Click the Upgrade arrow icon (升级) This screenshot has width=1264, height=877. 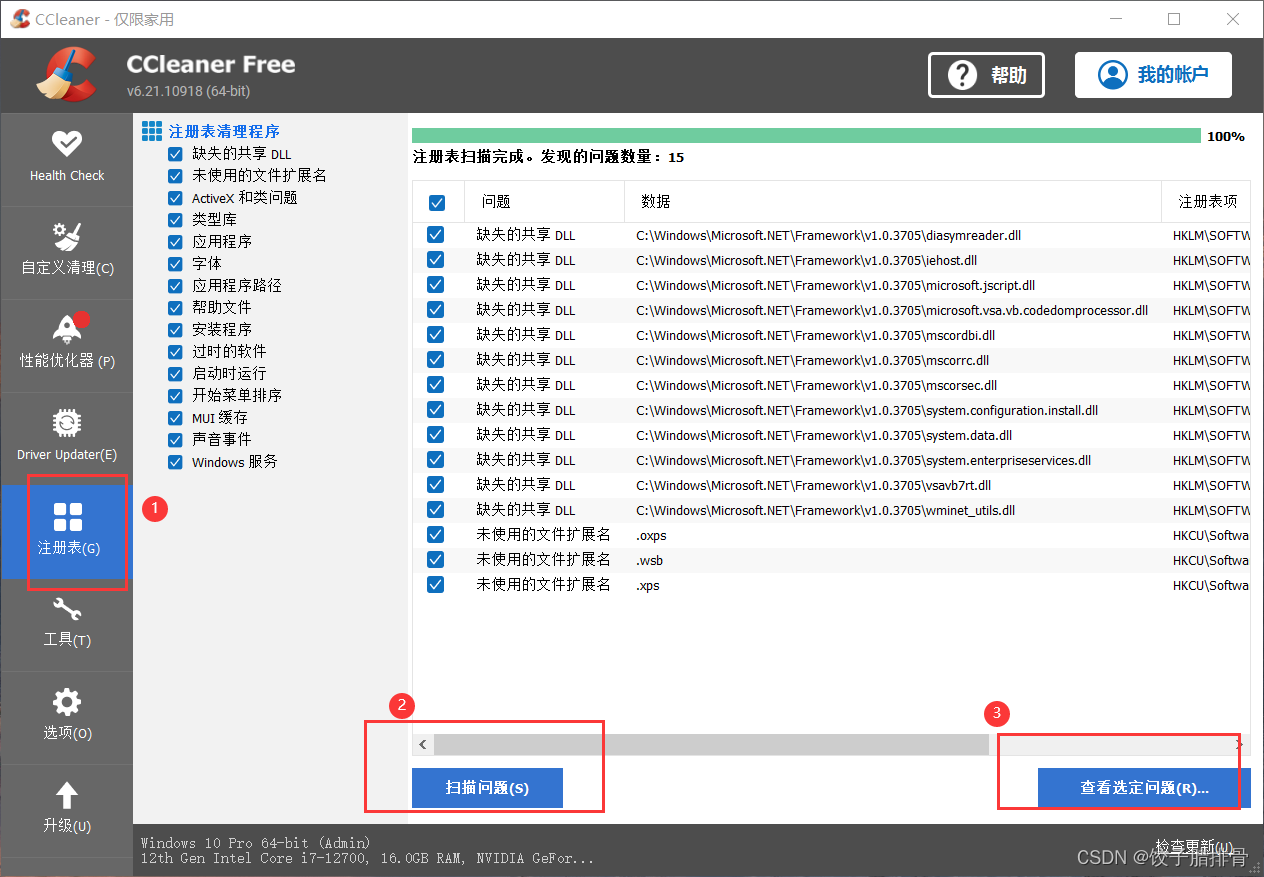[67, 796]
